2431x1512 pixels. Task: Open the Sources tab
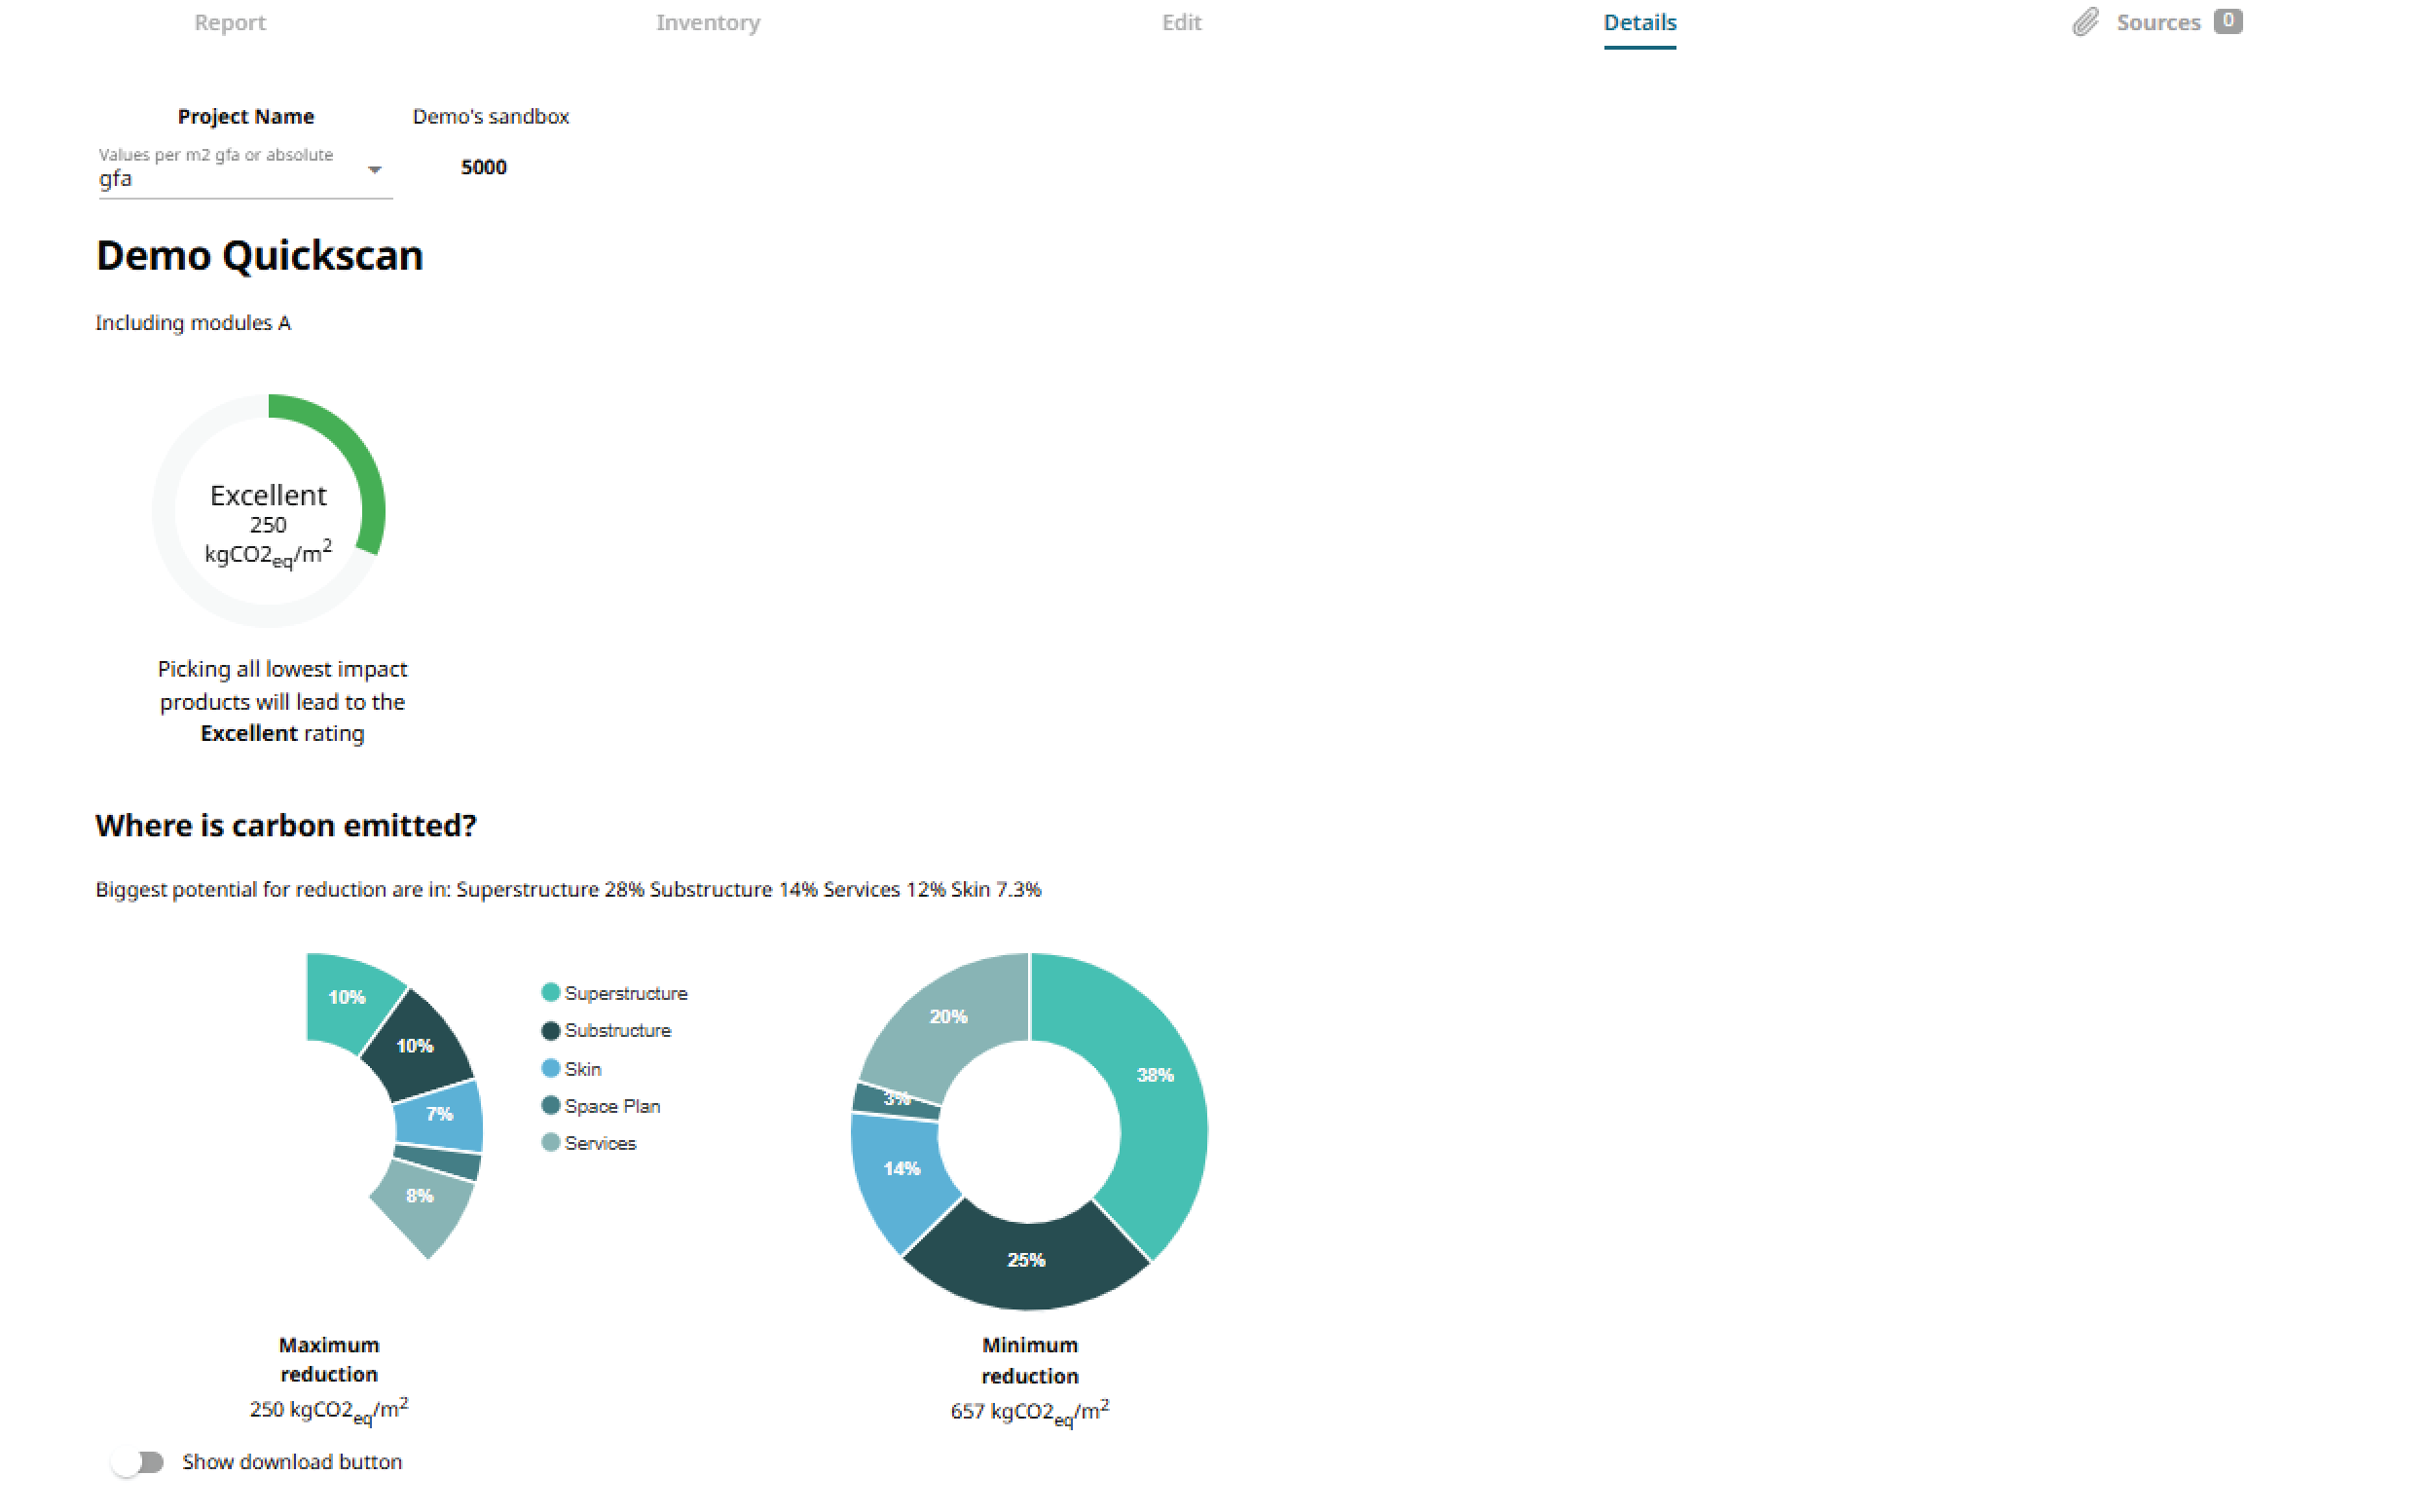click(x=2157, y=22)
